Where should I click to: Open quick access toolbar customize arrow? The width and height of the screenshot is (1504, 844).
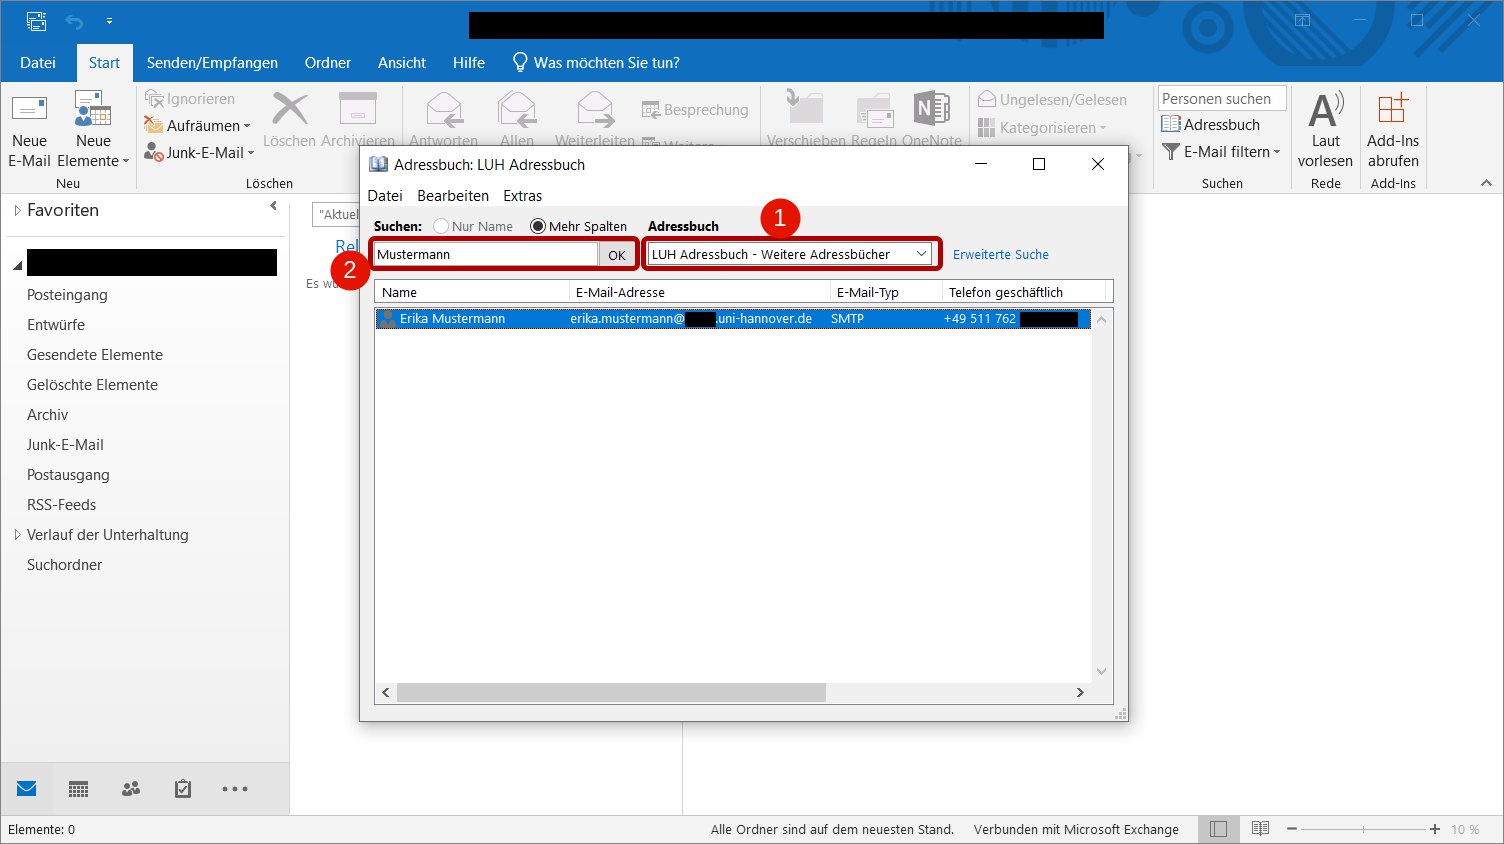pyautogui.click(x=109, y=20)
